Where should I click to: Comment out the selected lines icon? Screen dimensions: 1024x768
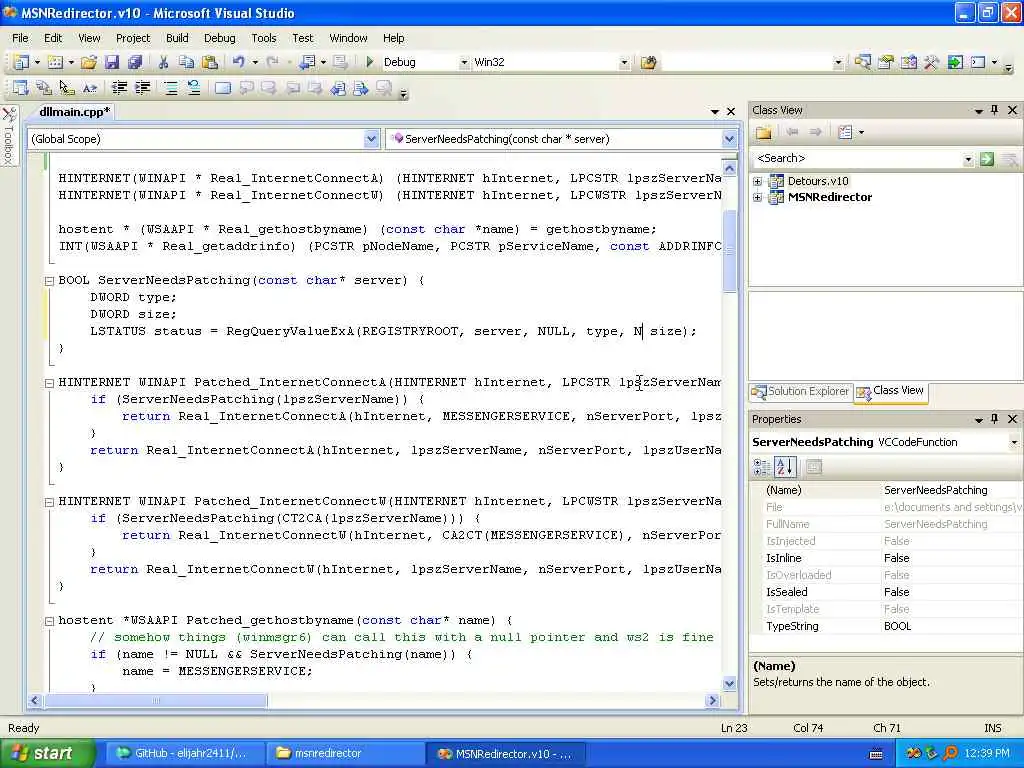pos(171,88)
